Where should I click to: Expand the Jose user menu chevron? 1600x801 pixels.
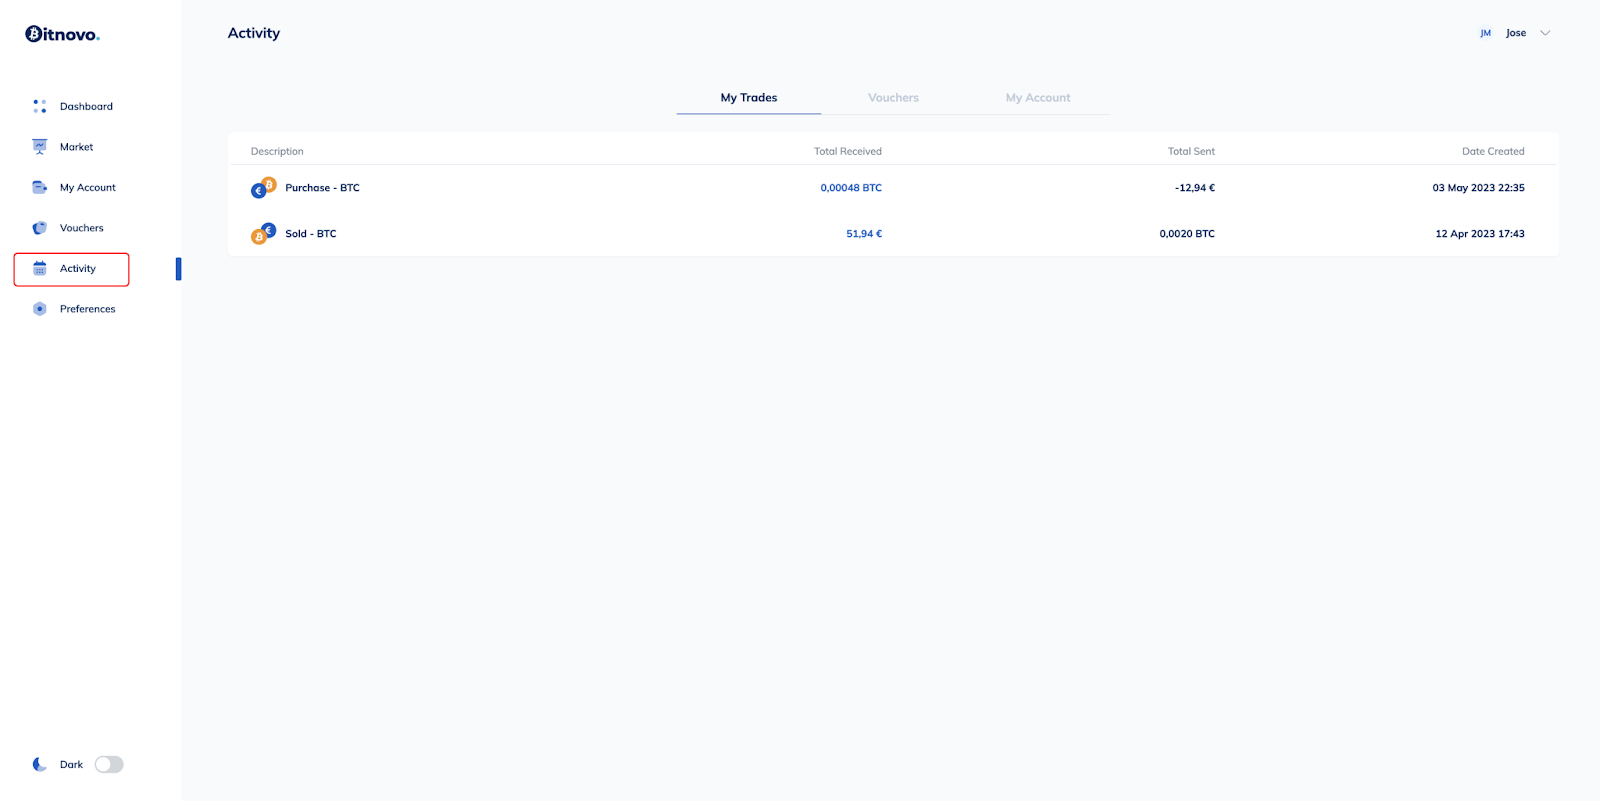click(1545, 33)
